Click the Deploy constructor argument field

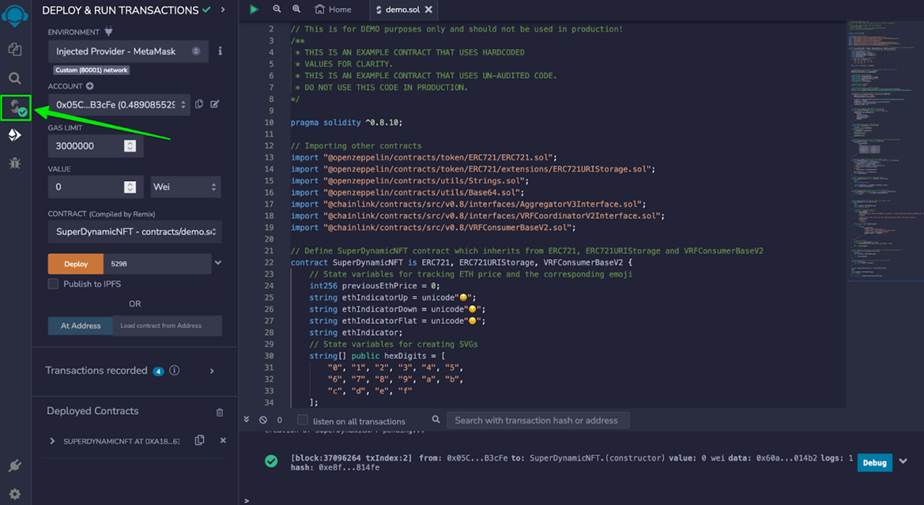click(x=157, y=263)
